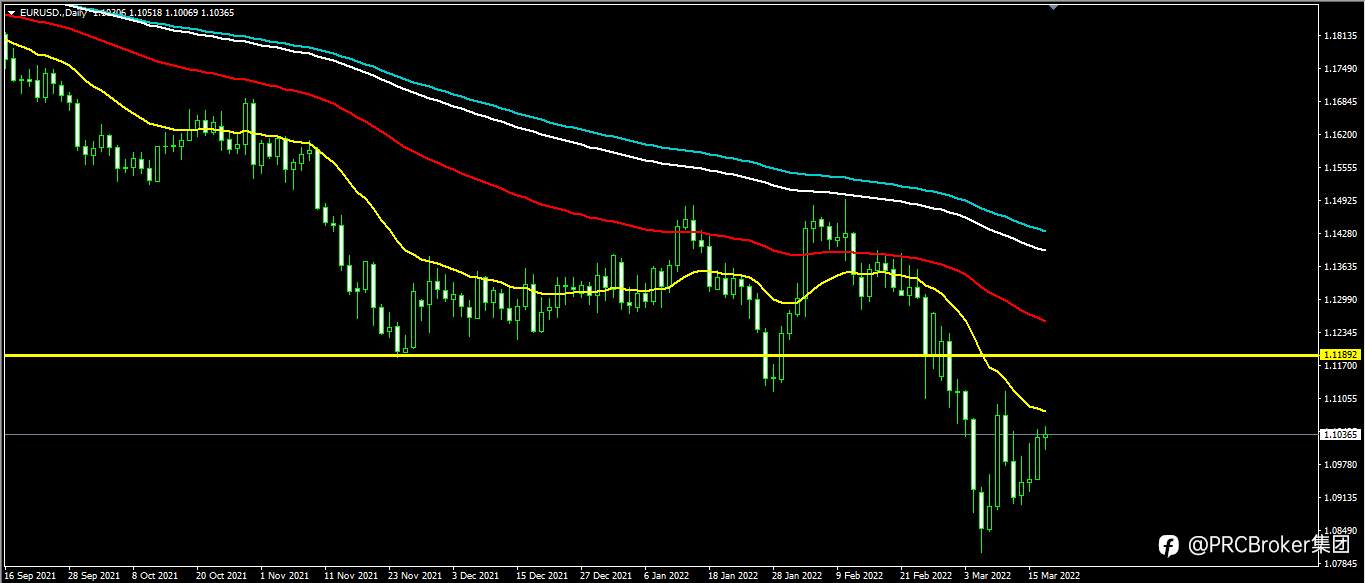This screenshot has height=583, width=1365.
Task: Click the EURUSD.,Daily chart title text
Action: (x=53, y=12)
